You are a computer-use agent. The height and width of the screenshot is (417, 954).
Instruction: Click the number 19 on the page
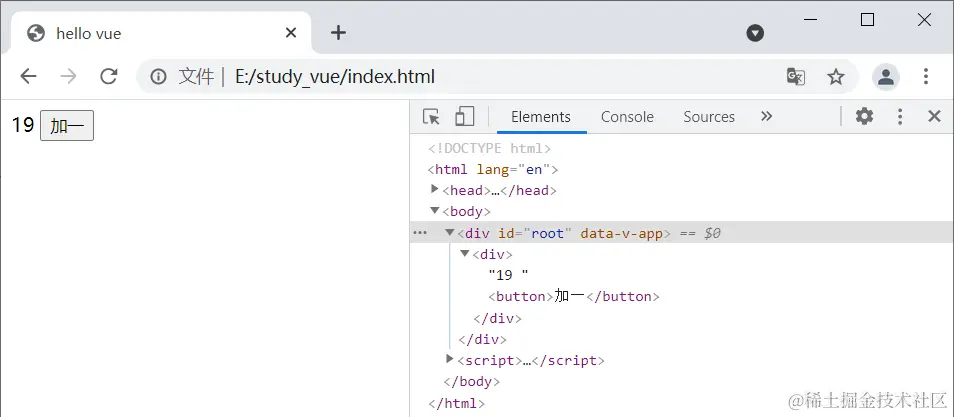point(23,125)
